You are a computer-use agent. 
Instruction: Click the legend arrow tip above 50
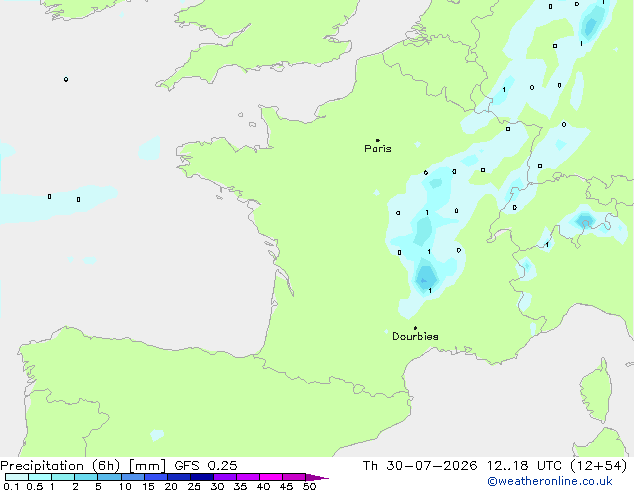coord(317,477)
